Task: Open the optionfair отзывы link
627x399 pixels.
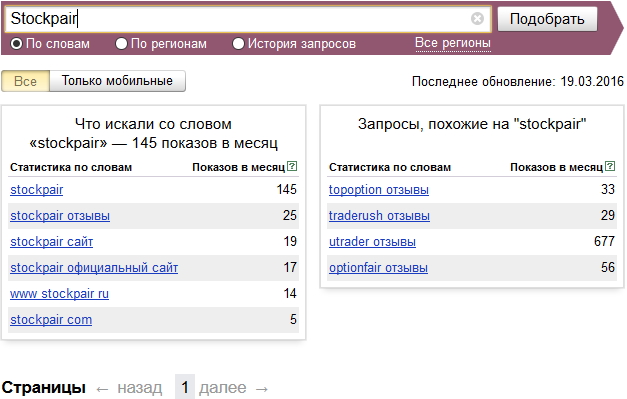Action: 378,267
